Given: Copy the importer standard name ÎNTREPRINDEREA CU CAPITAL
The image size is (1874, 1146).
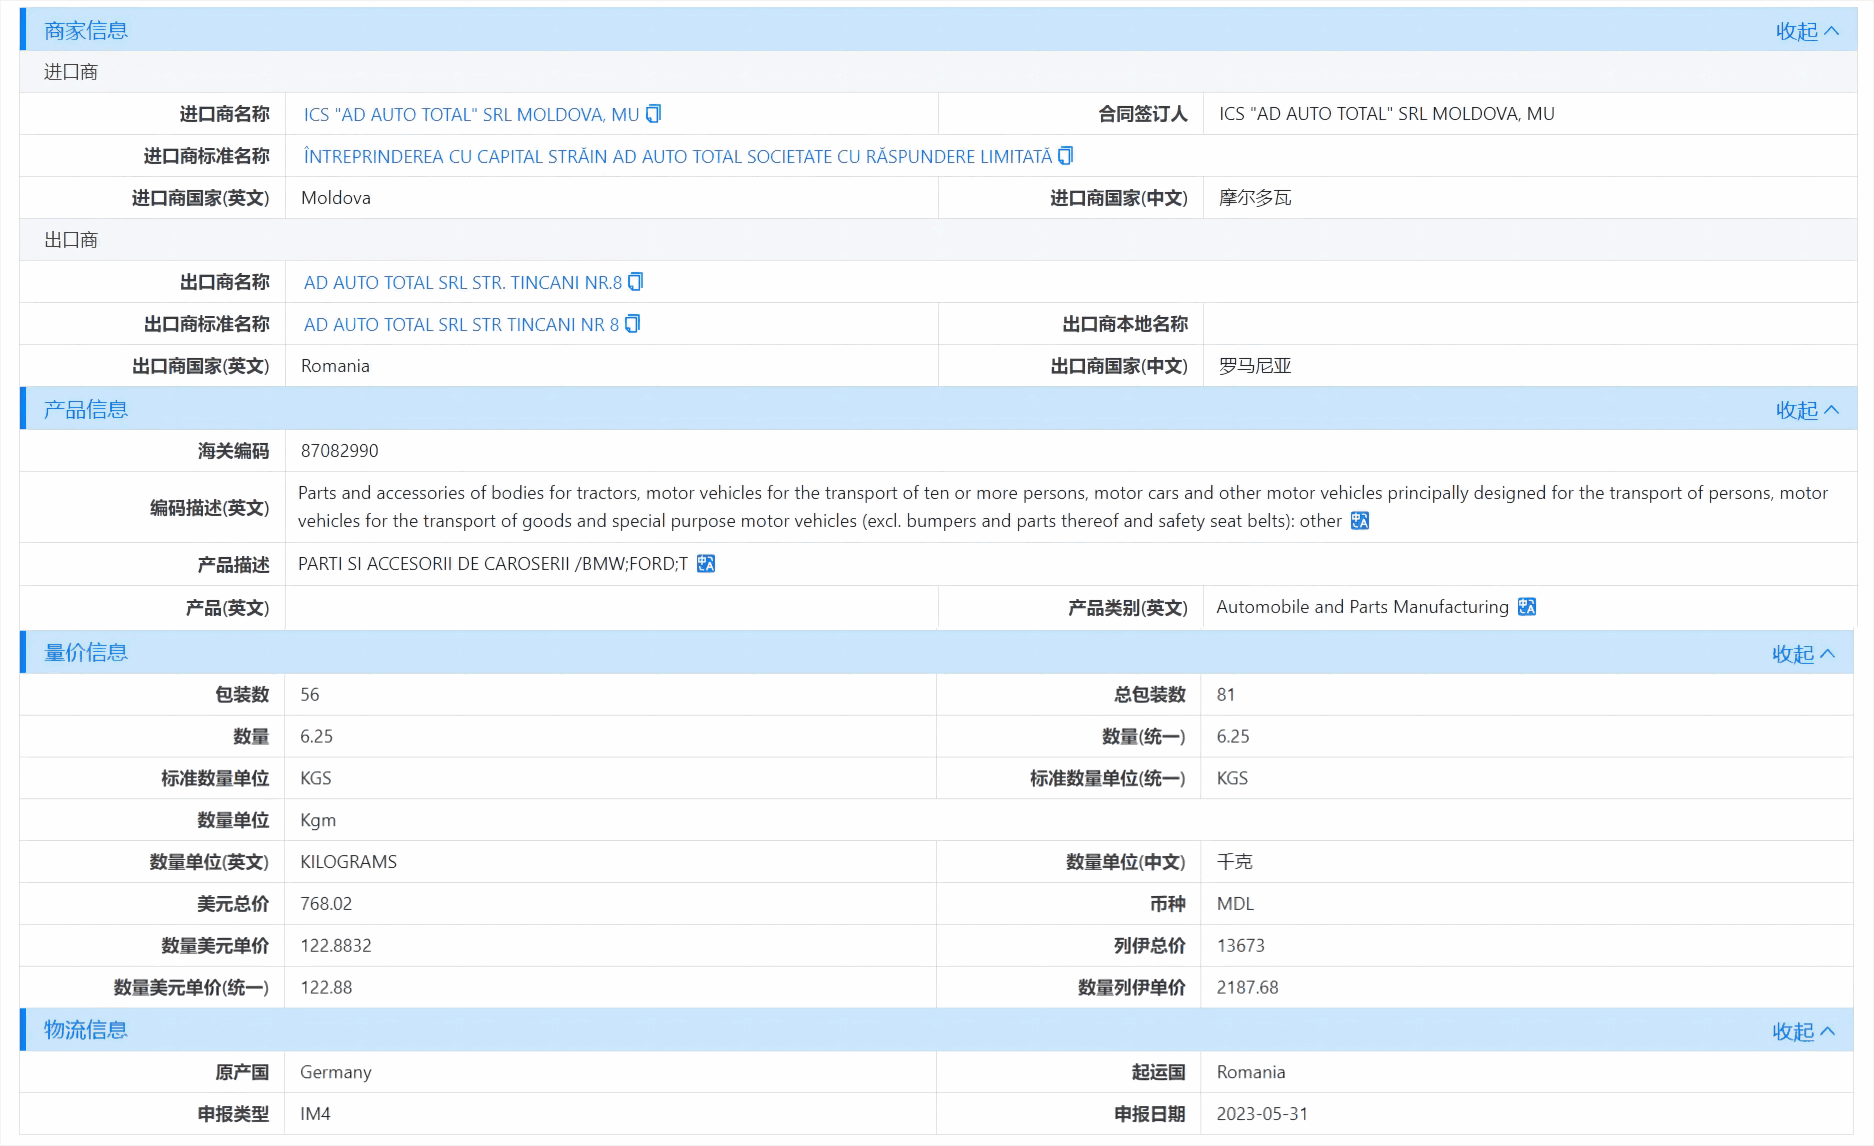Looking at the screenshot, I should (1064, 156).
